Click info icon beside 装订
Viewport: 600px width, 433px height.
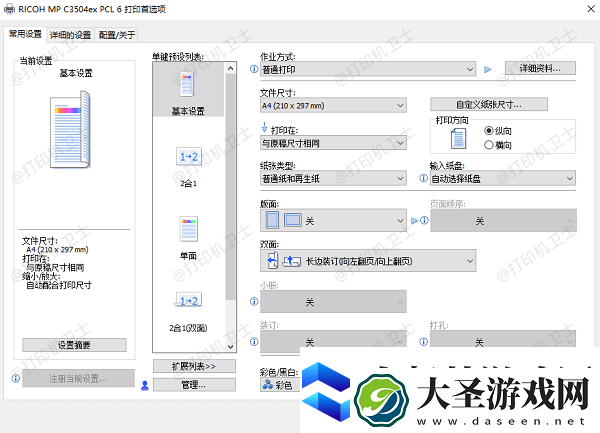(x=254, y=341)
